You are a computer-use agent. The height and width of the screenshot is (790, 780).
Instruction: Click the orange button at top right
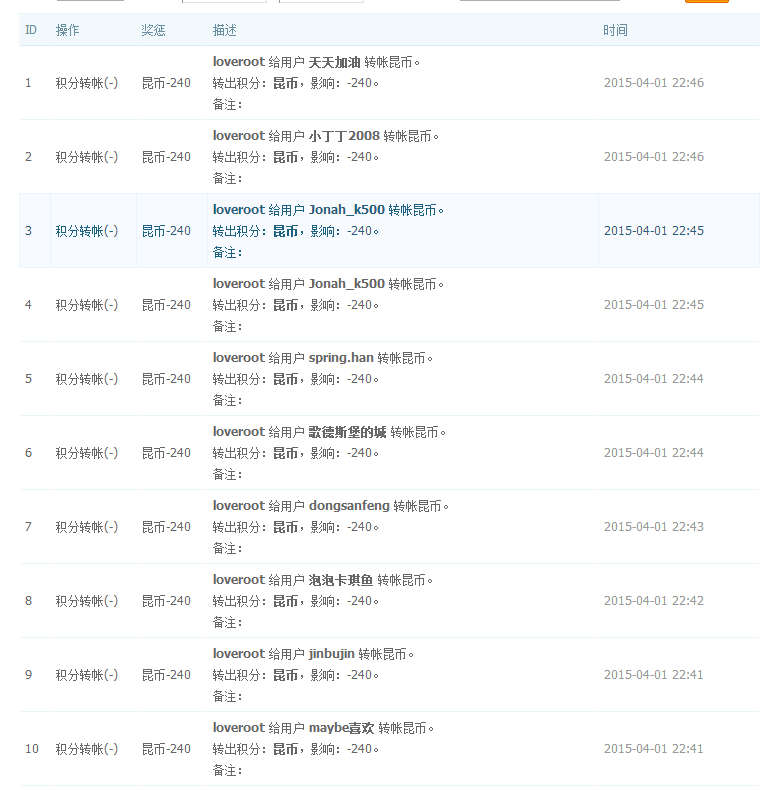click(x=706, y=2)
